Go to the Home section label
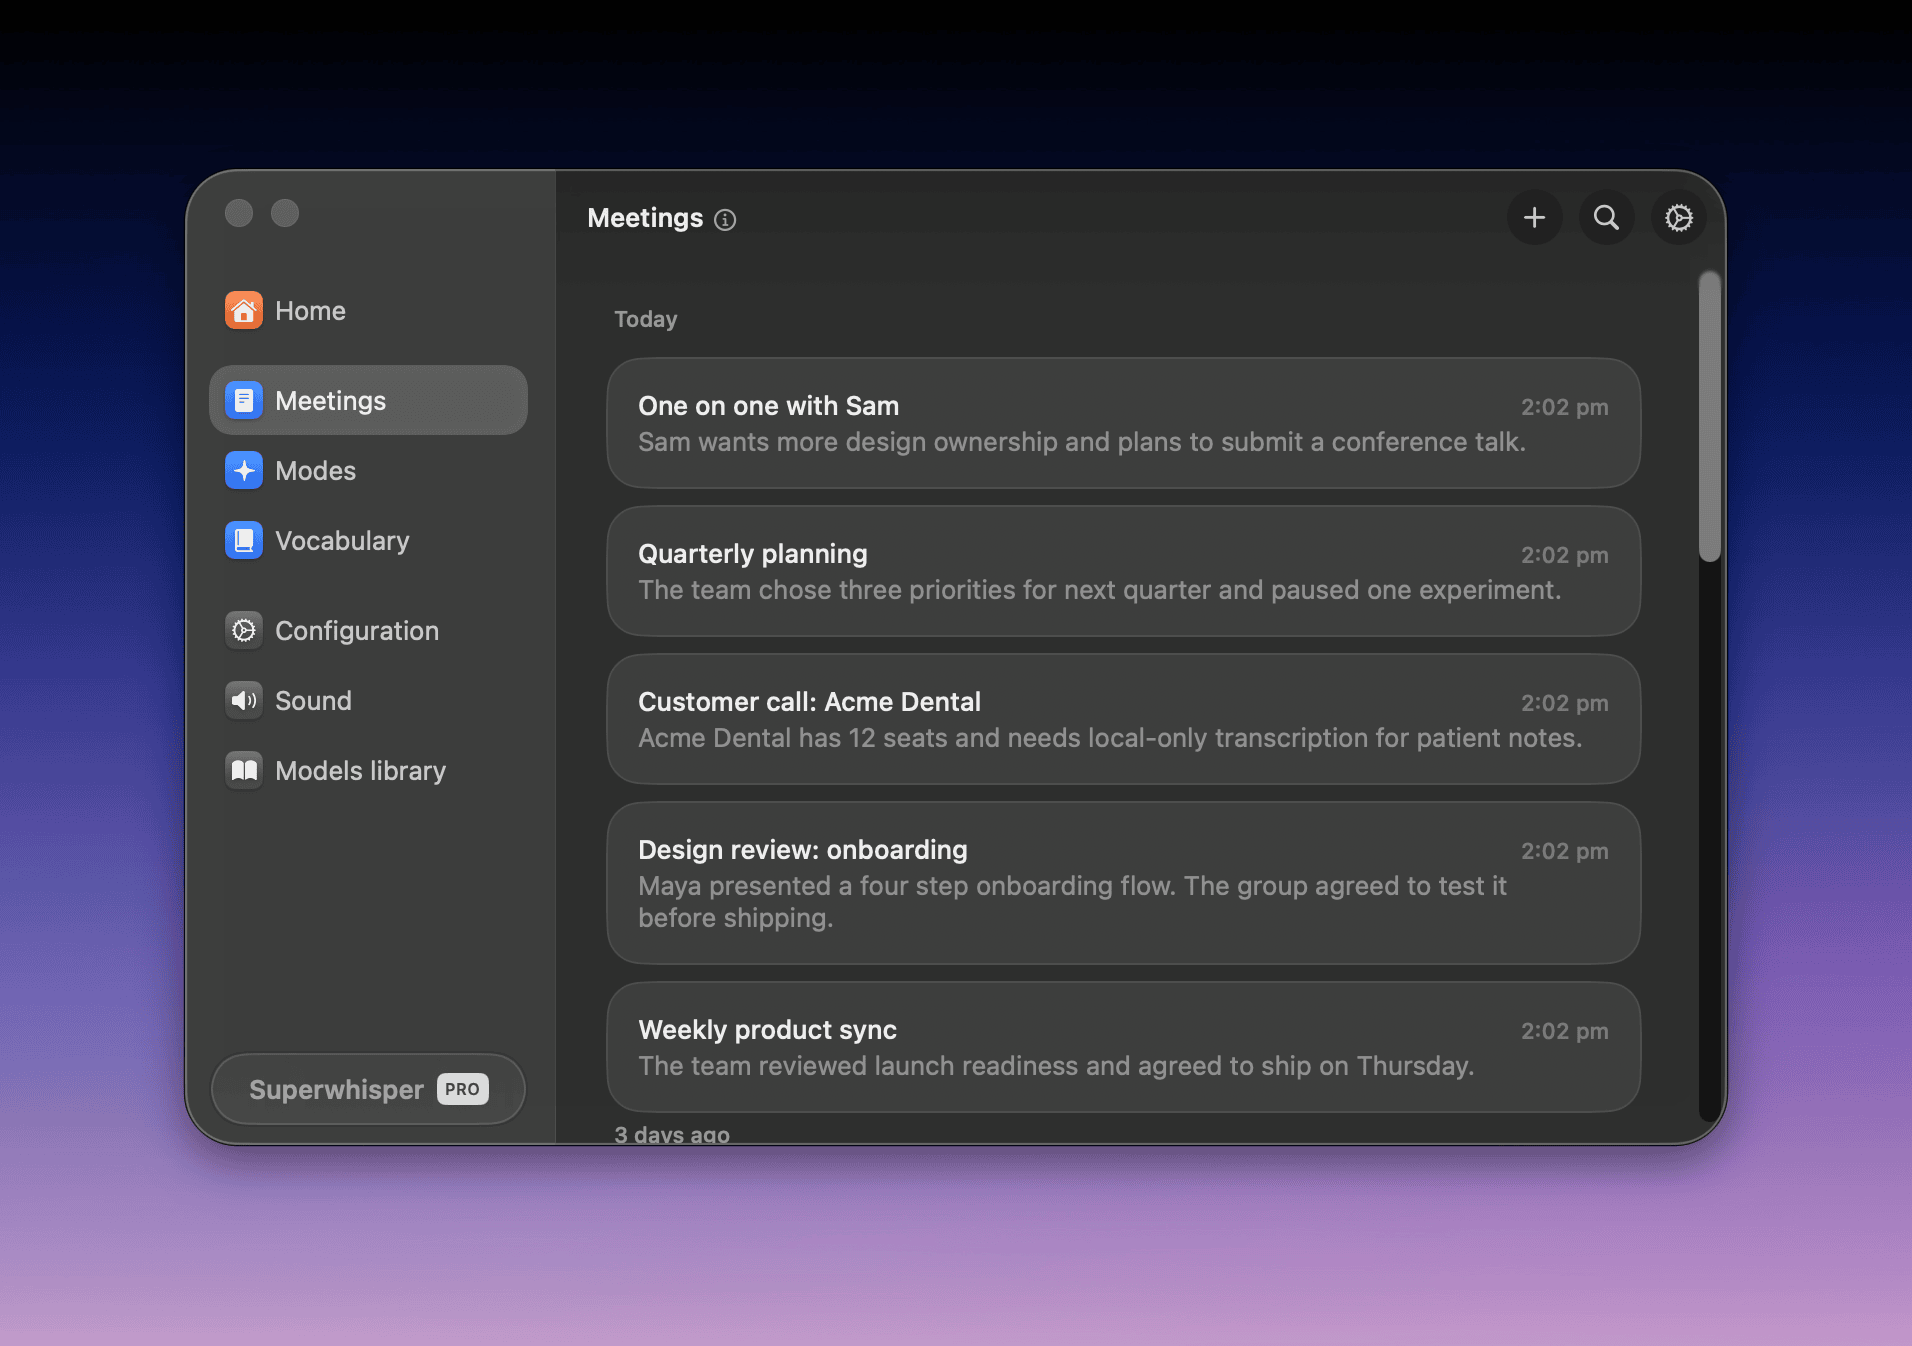Image resolution: width=1912 pixels, height=1346 pixels. (x=310, y=311)
